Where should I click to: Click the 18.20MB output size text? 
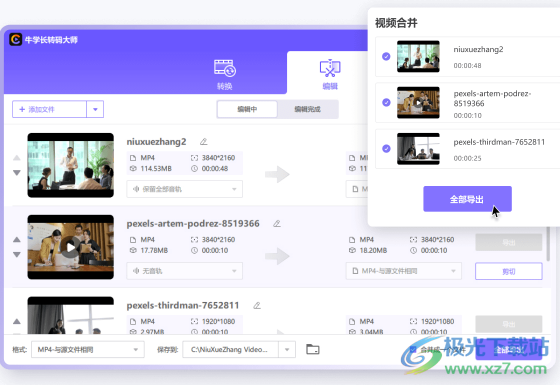[373, 250]
